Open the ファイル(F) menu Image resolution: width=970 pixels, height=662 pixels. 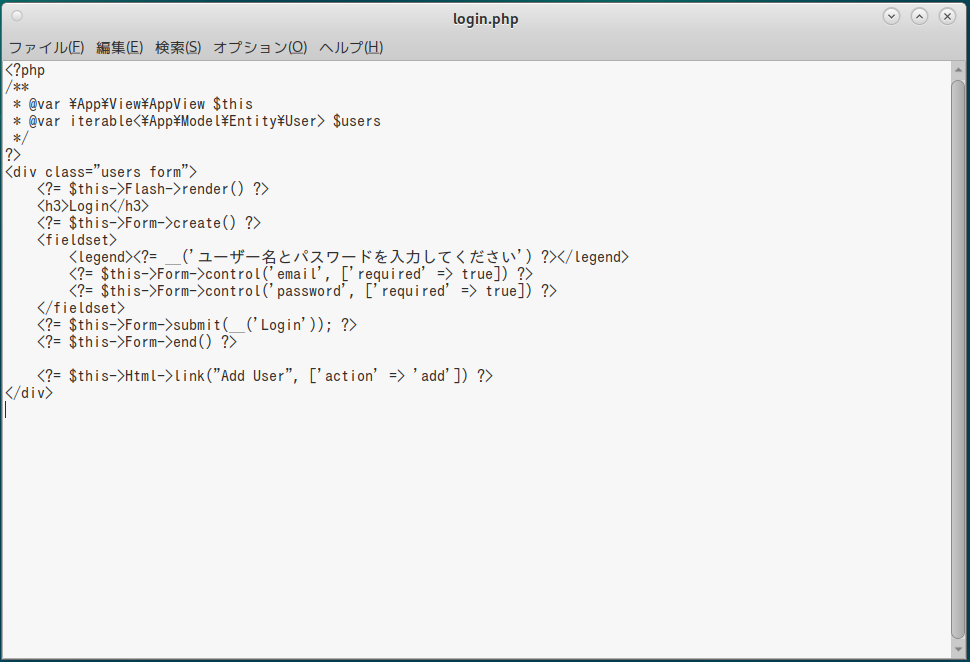46,47
